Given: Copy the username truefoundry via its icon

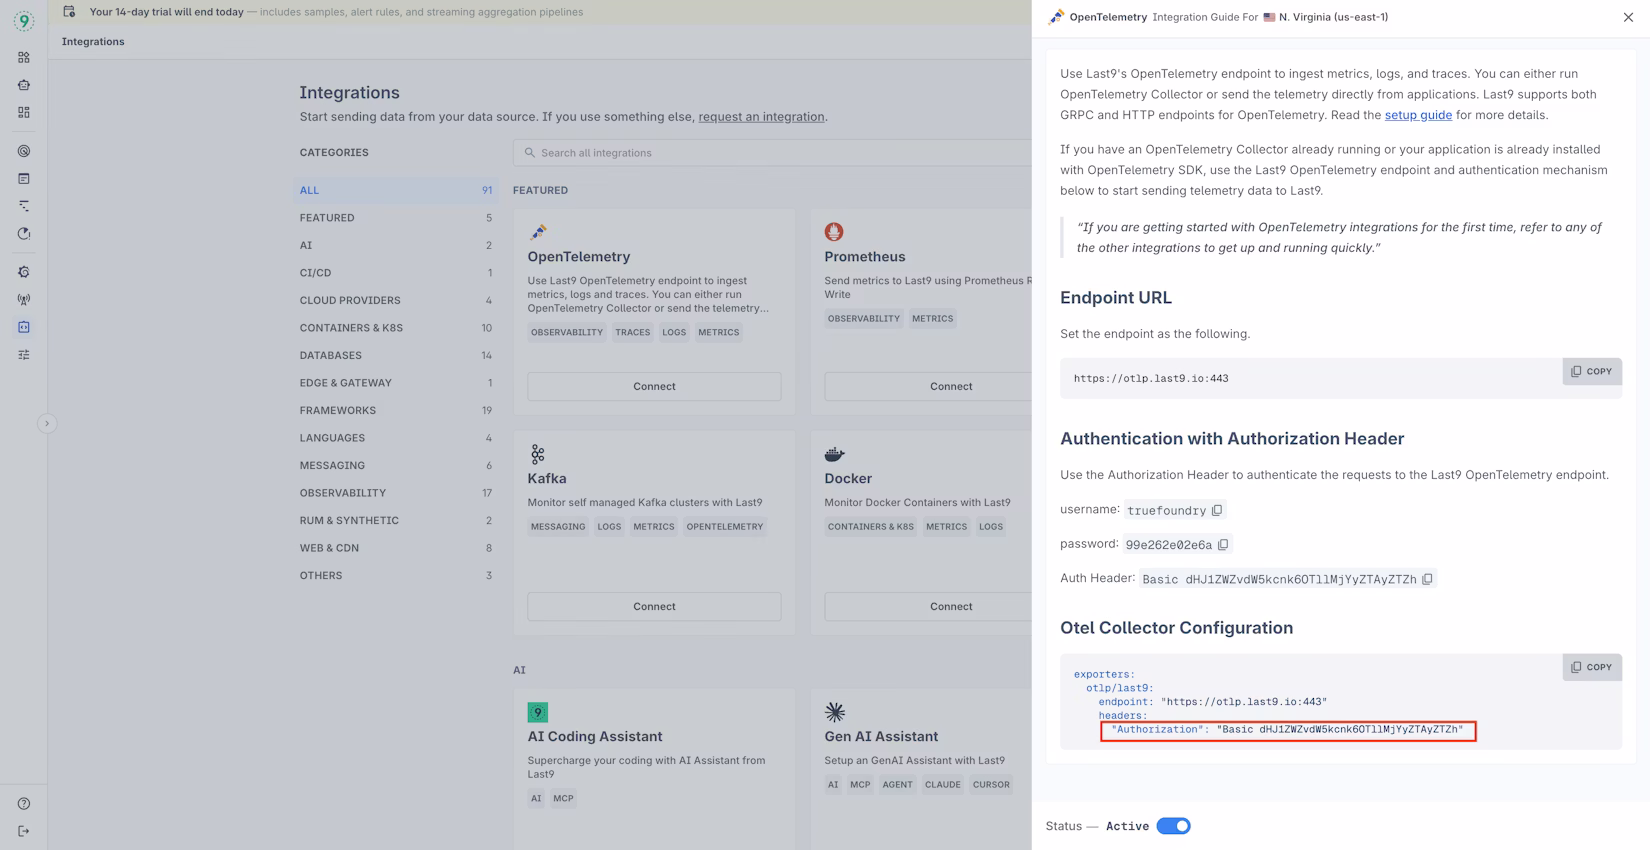Looking at the screenshot, I should coord(1217,510).
